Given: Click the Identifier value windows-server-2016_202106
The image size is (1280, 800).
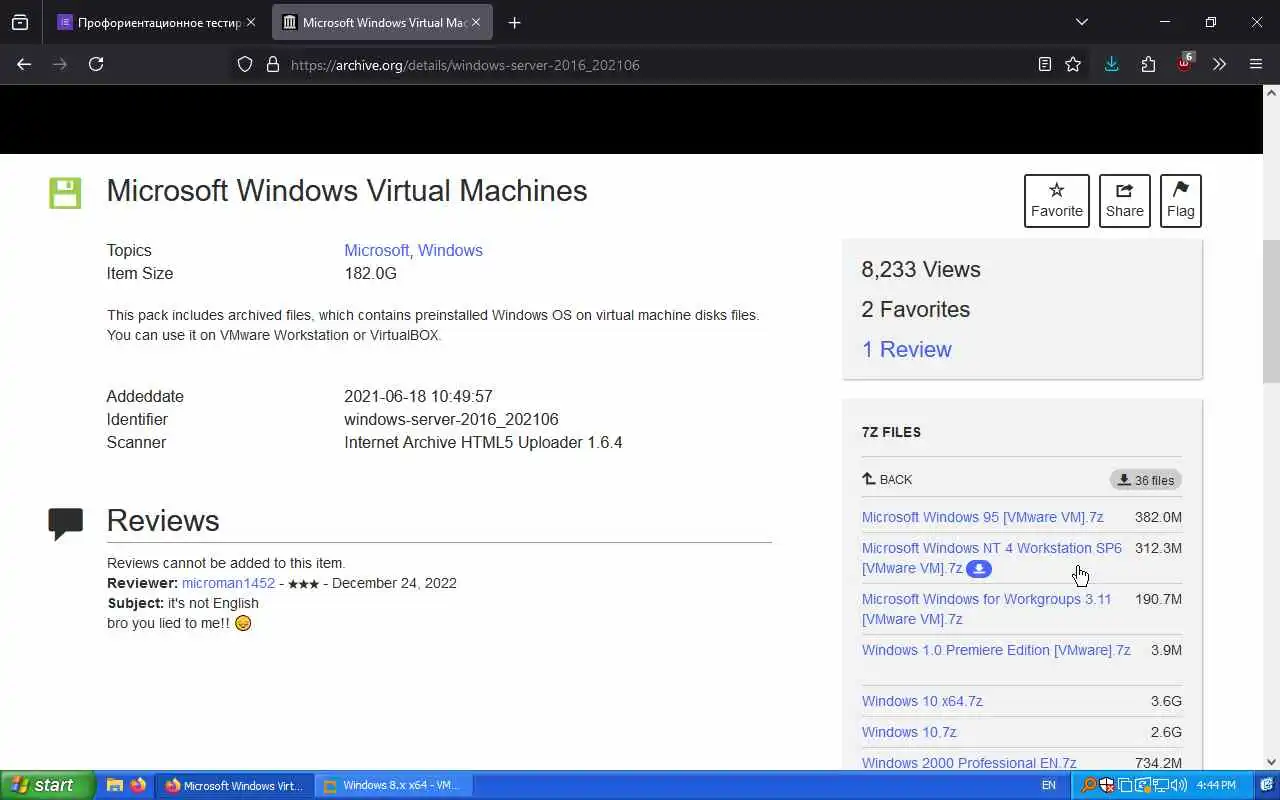Looking at the screenshot, I should pyautogui.click(x=451, y=419).
